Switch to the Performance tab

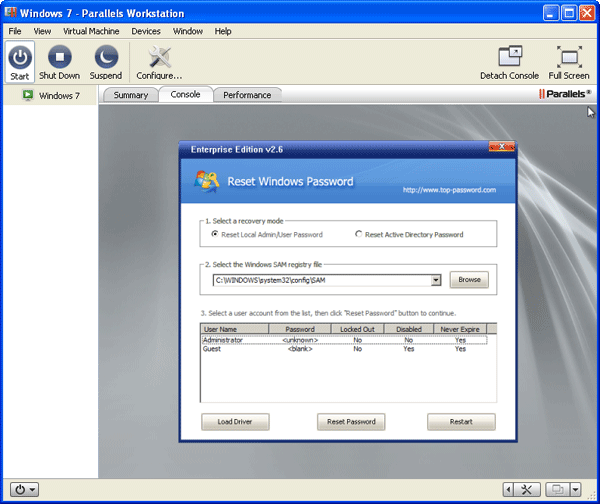tap(246, 95)
